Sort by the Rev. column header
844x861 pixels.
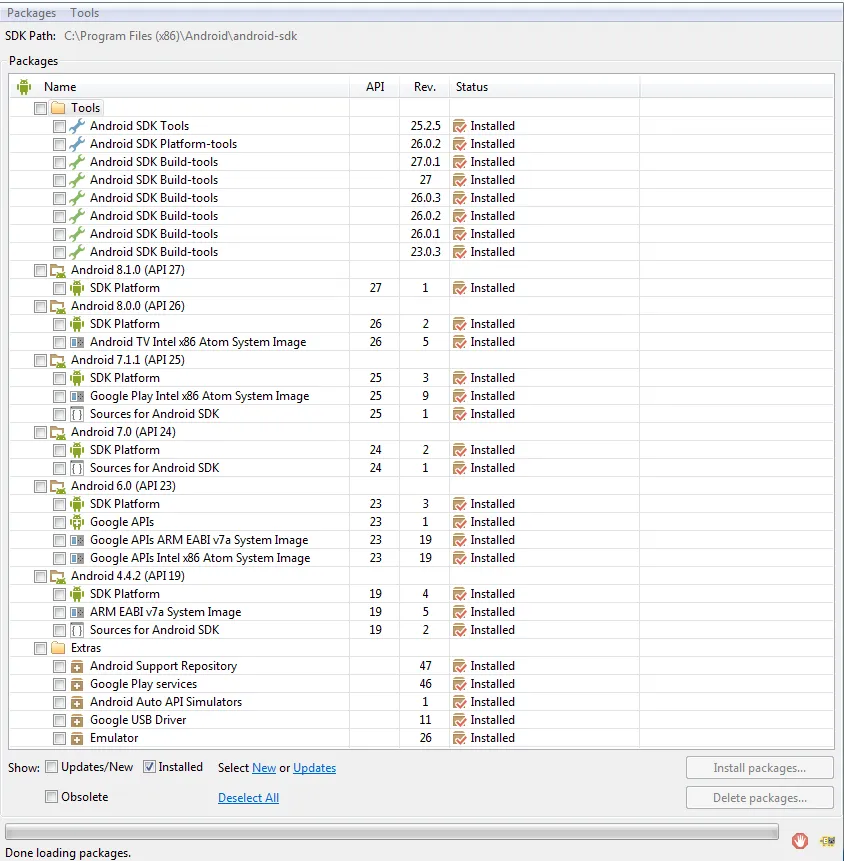424,87
